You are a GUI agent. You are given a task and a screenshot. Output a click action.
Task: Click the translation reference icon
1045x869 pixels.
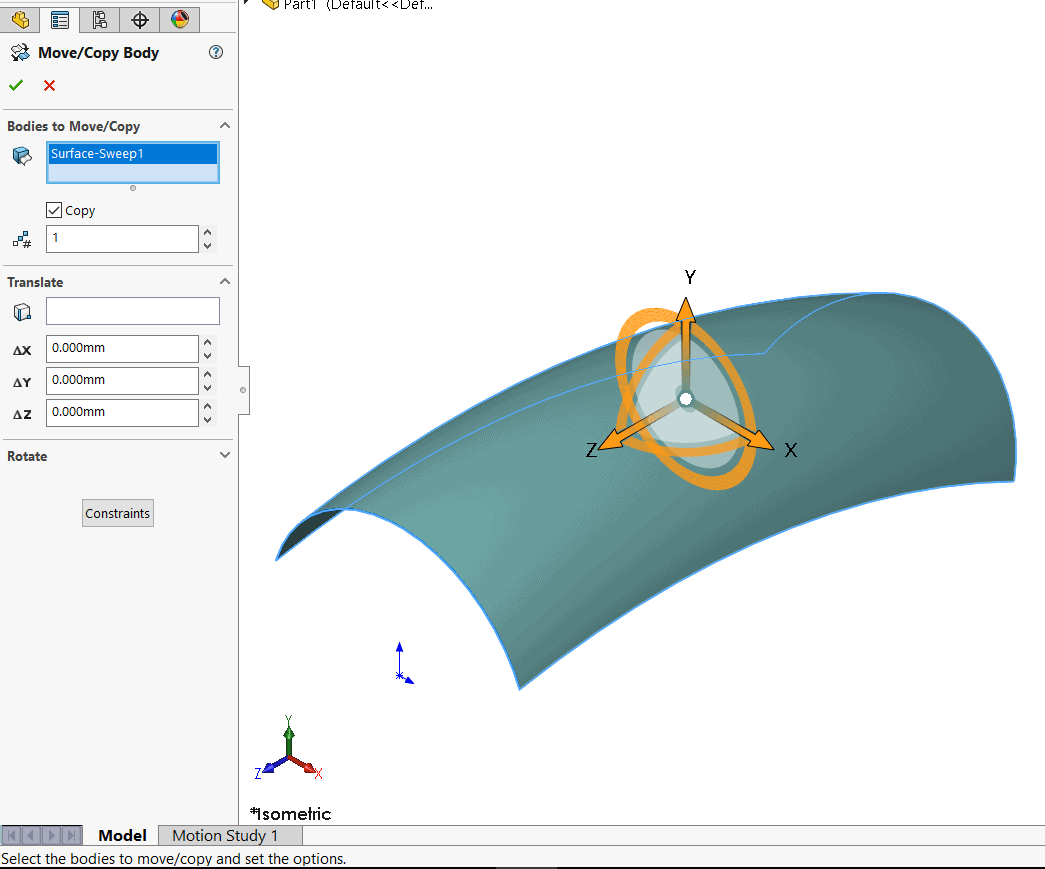point(22,312)
